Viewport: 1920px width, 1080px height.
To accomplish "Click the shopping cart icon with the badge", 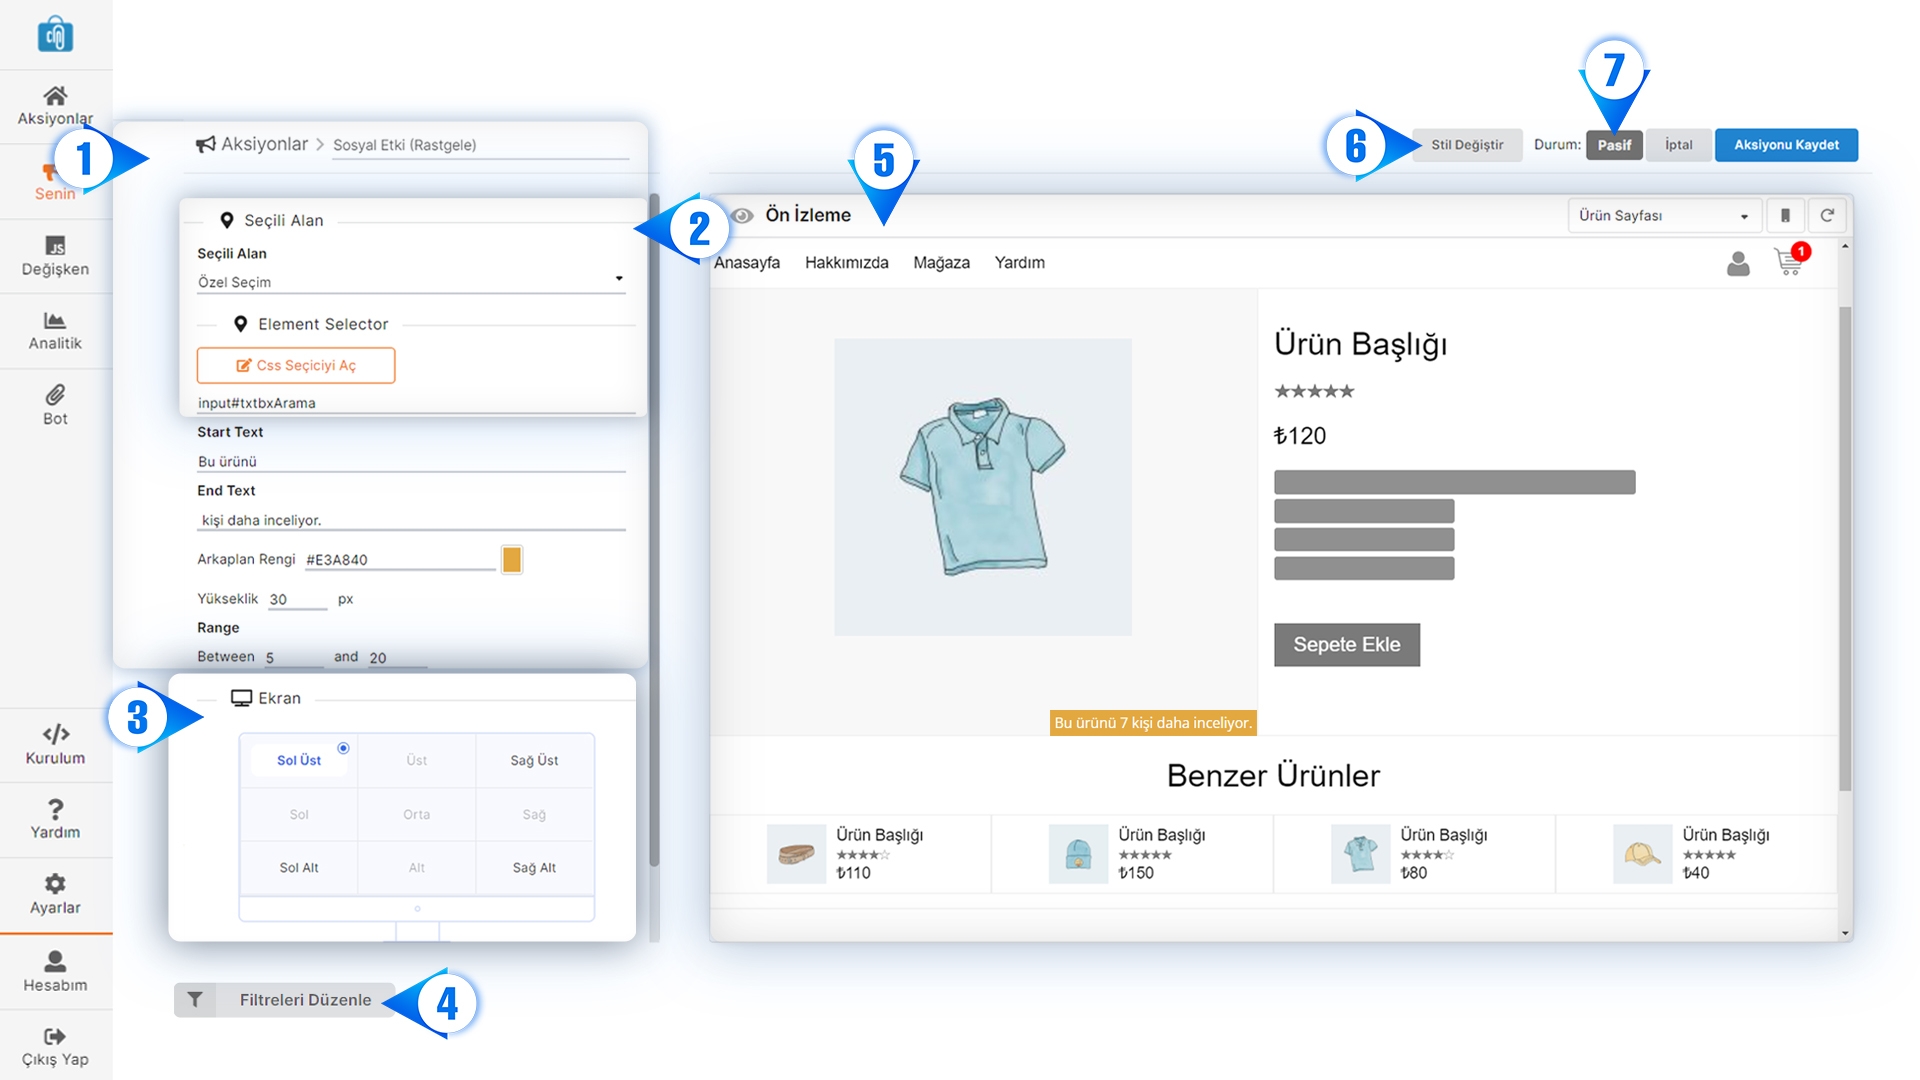I will click(1788, 262).
